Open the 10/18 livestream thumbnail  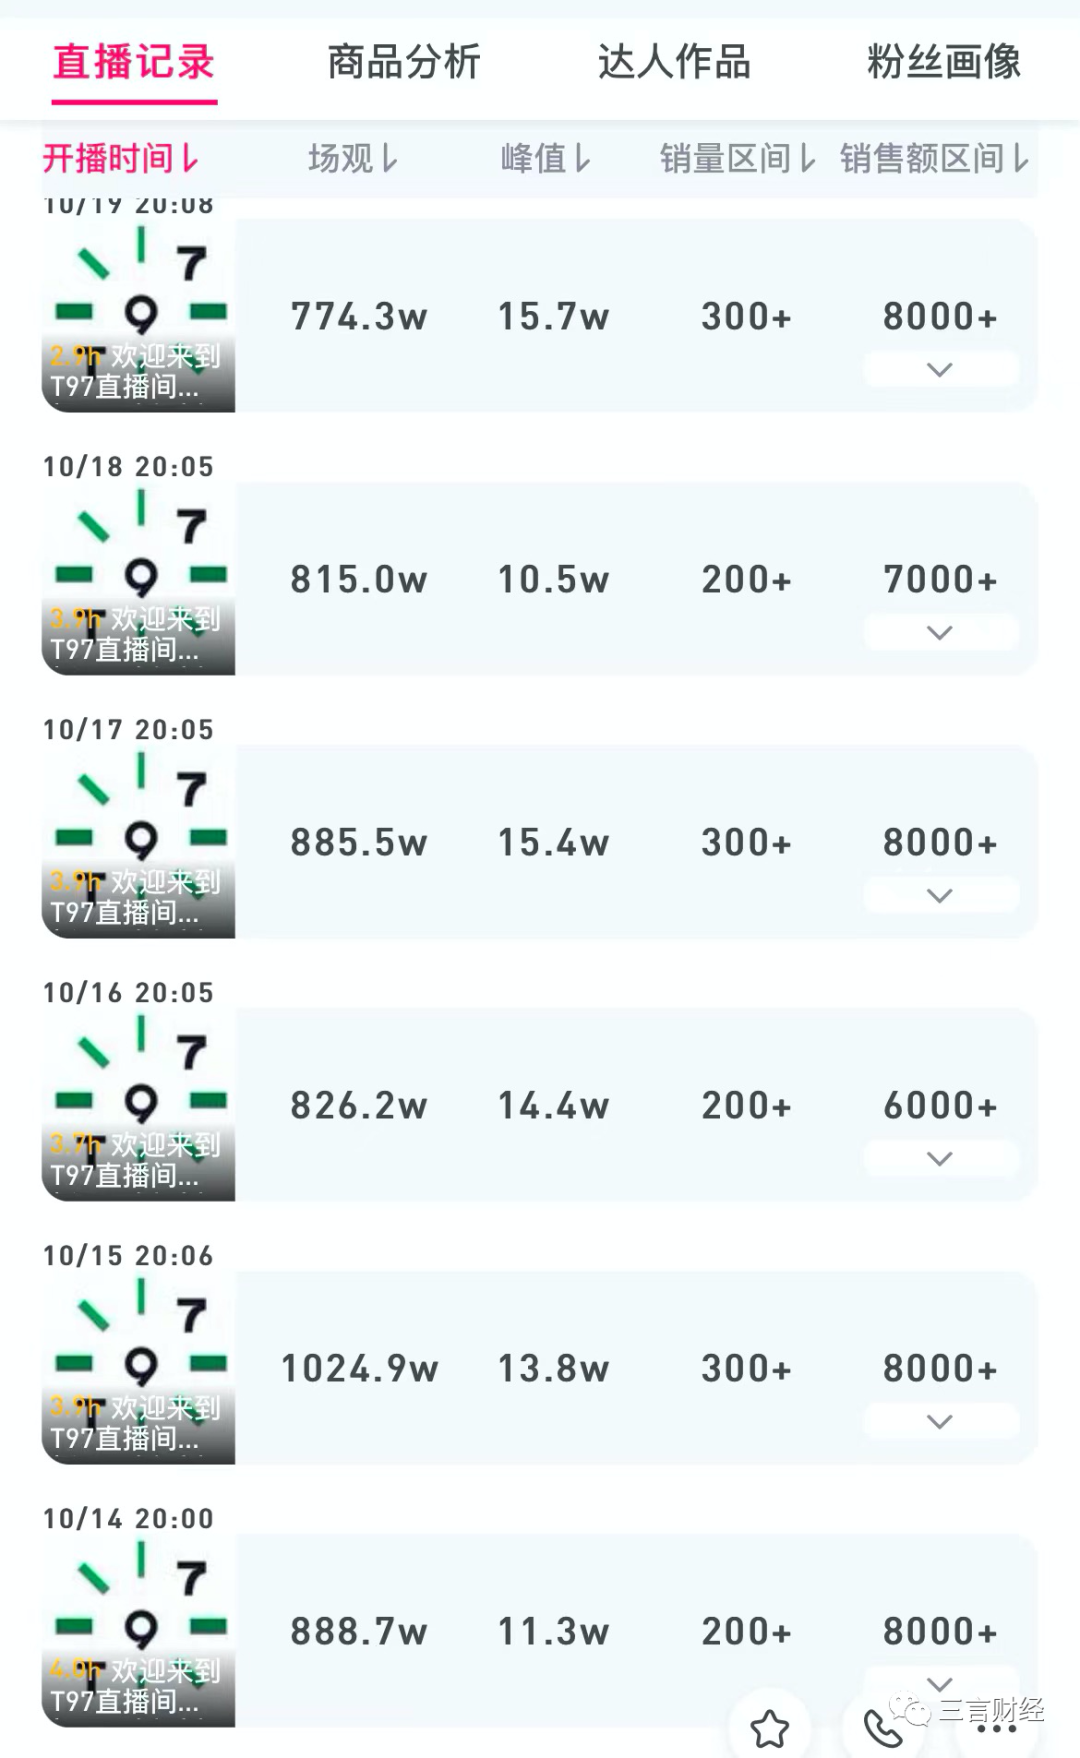pyautogui.click(x=139, y=579)
